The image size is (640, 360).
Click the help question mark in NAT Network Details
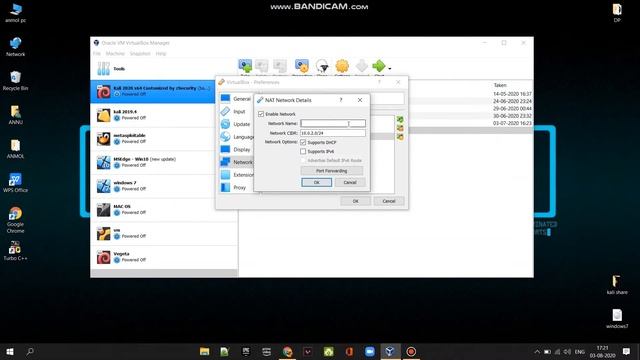(x=341, y=100)
